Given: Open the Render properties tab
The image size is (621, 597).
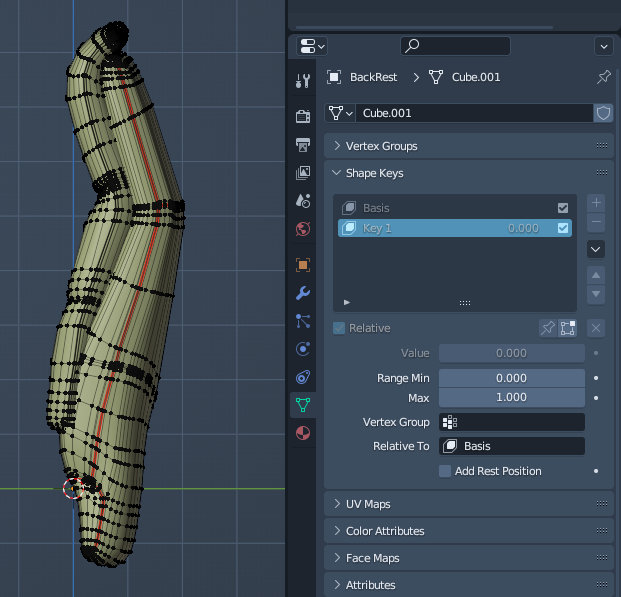Looking at the screenshot, I should pyautogui.click(x=304, y=116).
